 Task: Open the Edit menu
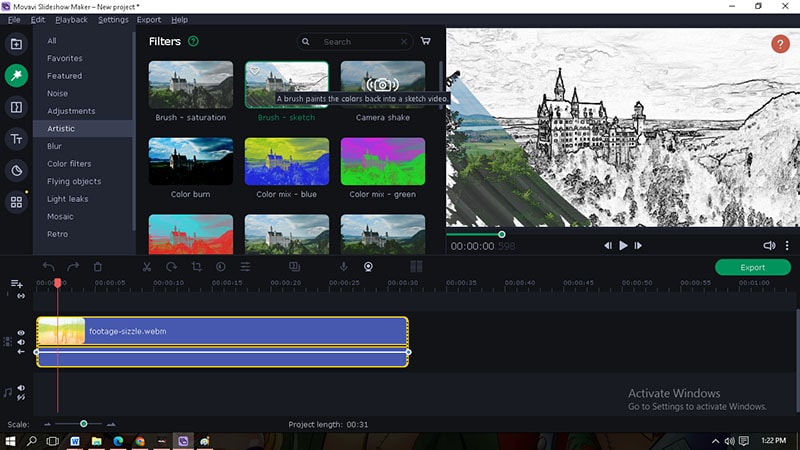coord(38,20)
